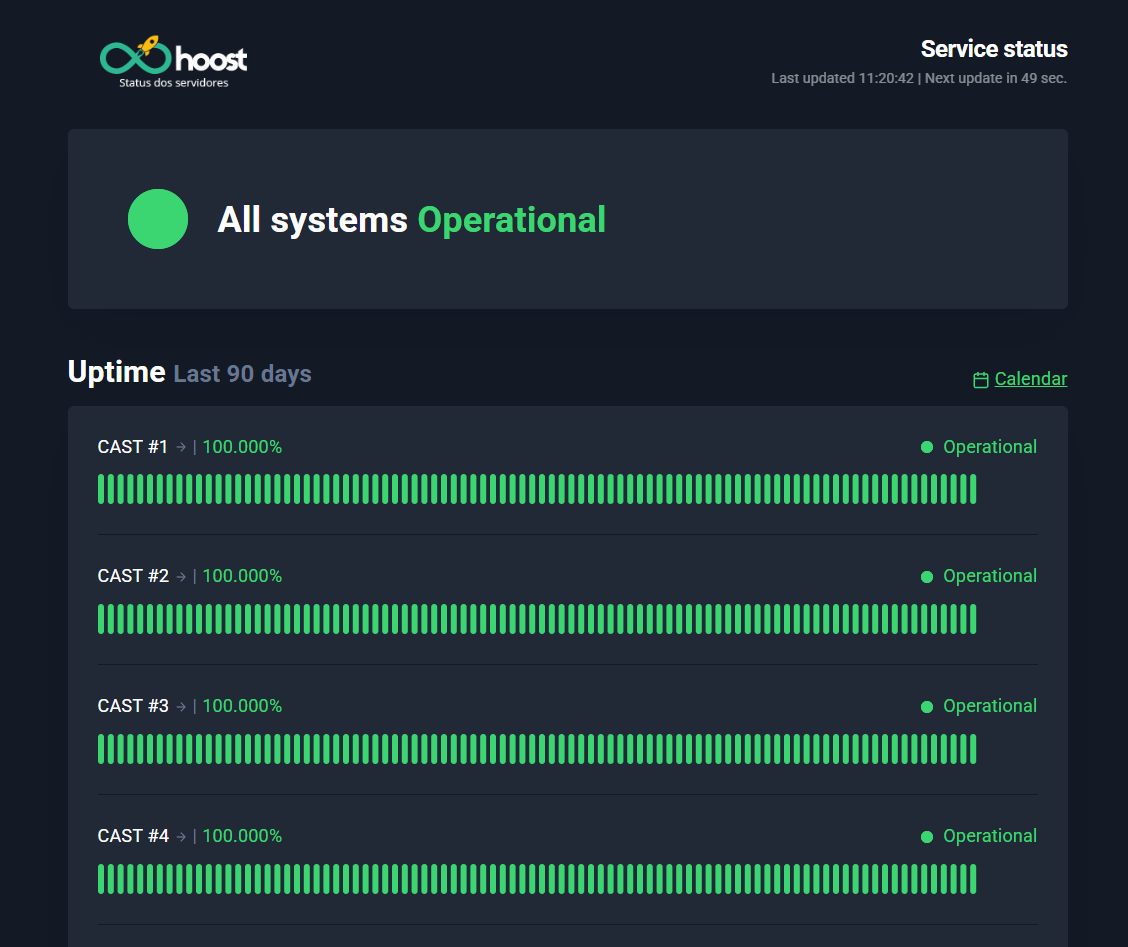Click the Service status heading

point(993,49)
